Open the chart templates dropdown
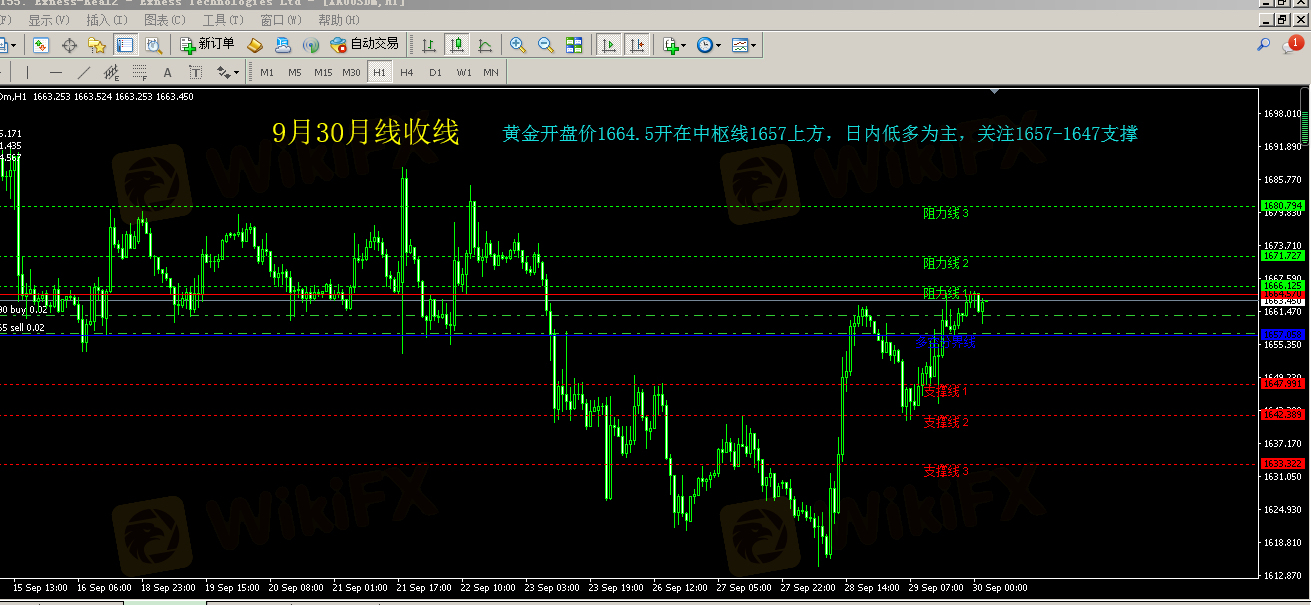The height and width of the screenshot is (605, 1311). 743,45
